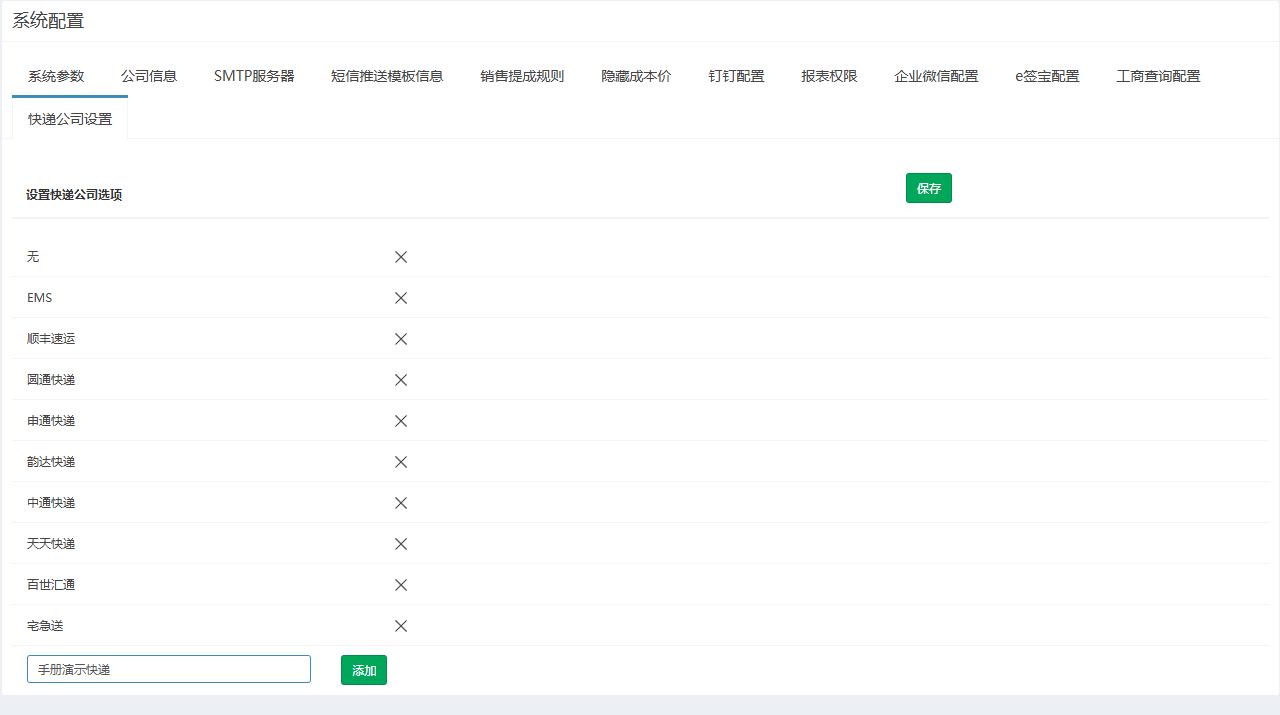Remove 申通快递 from the list
Screen dimensions: 1280x715
[401, 421]
